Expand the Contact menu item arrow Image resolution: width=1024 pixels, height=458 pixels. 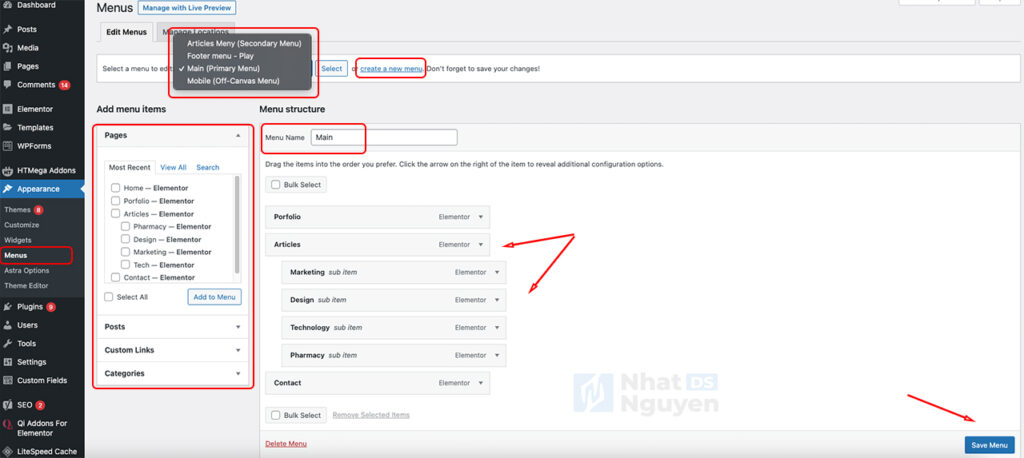coord(481,383)
